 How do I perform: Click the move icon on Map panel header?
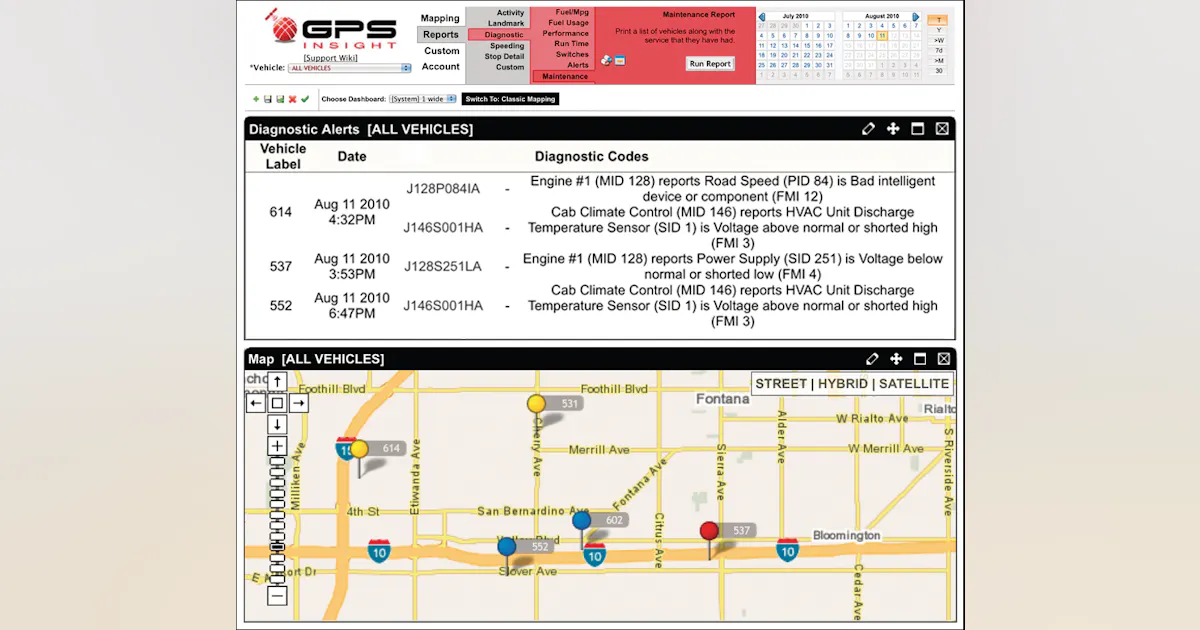(896, 358)
